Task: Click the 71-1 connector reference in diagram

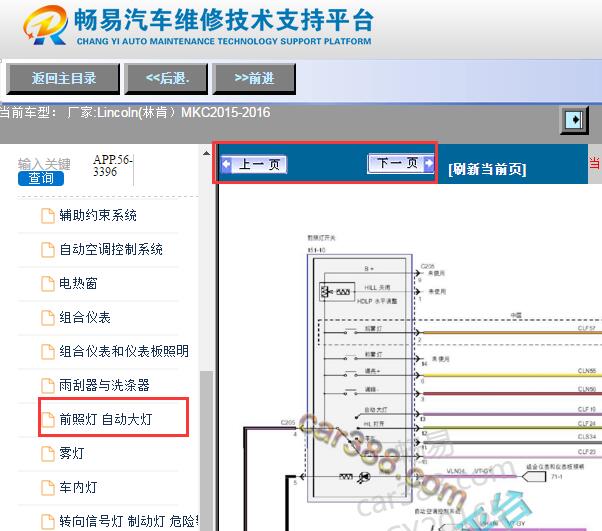Action: [x=557, y=477]
